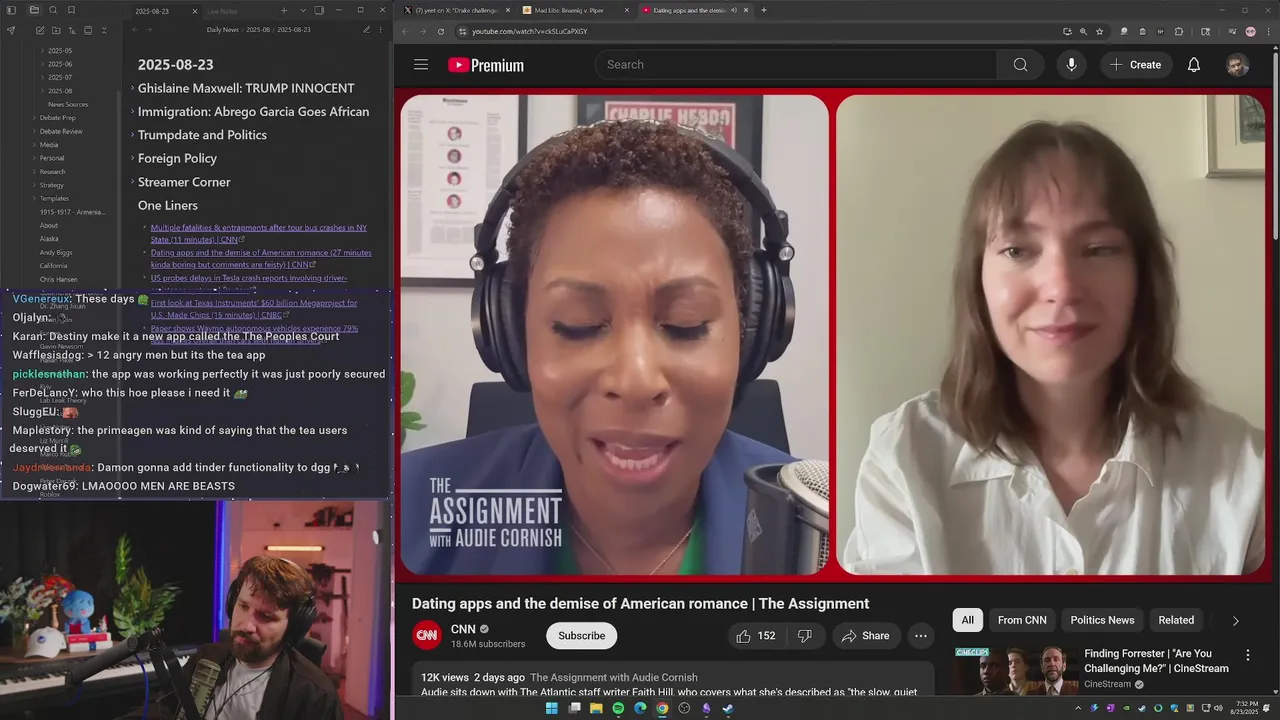
Task: Select the From CNN filter chip
Action: 1022,620
